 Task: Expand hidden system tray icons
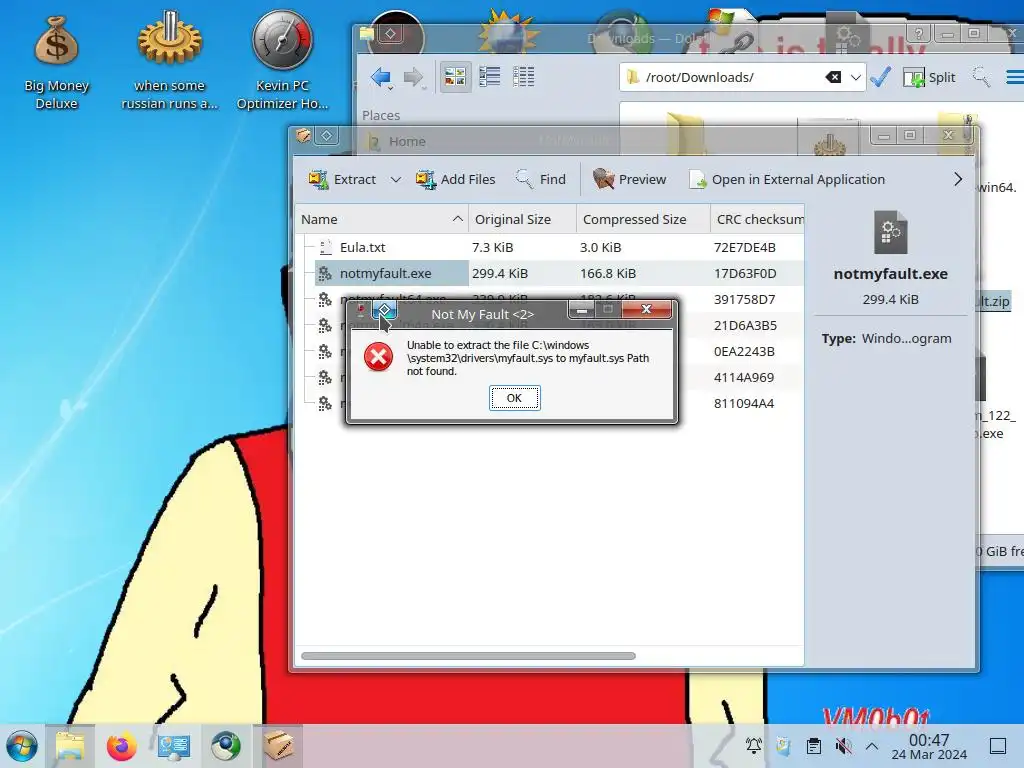(x=872, y=745)
